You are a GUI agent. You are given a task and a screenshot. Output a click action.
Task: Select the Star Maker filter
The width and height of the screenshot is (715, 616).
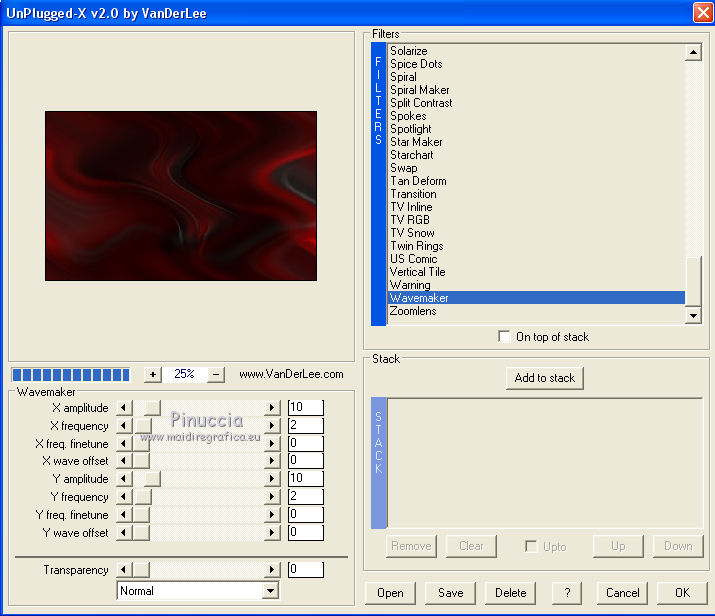(x=416, y=142)
